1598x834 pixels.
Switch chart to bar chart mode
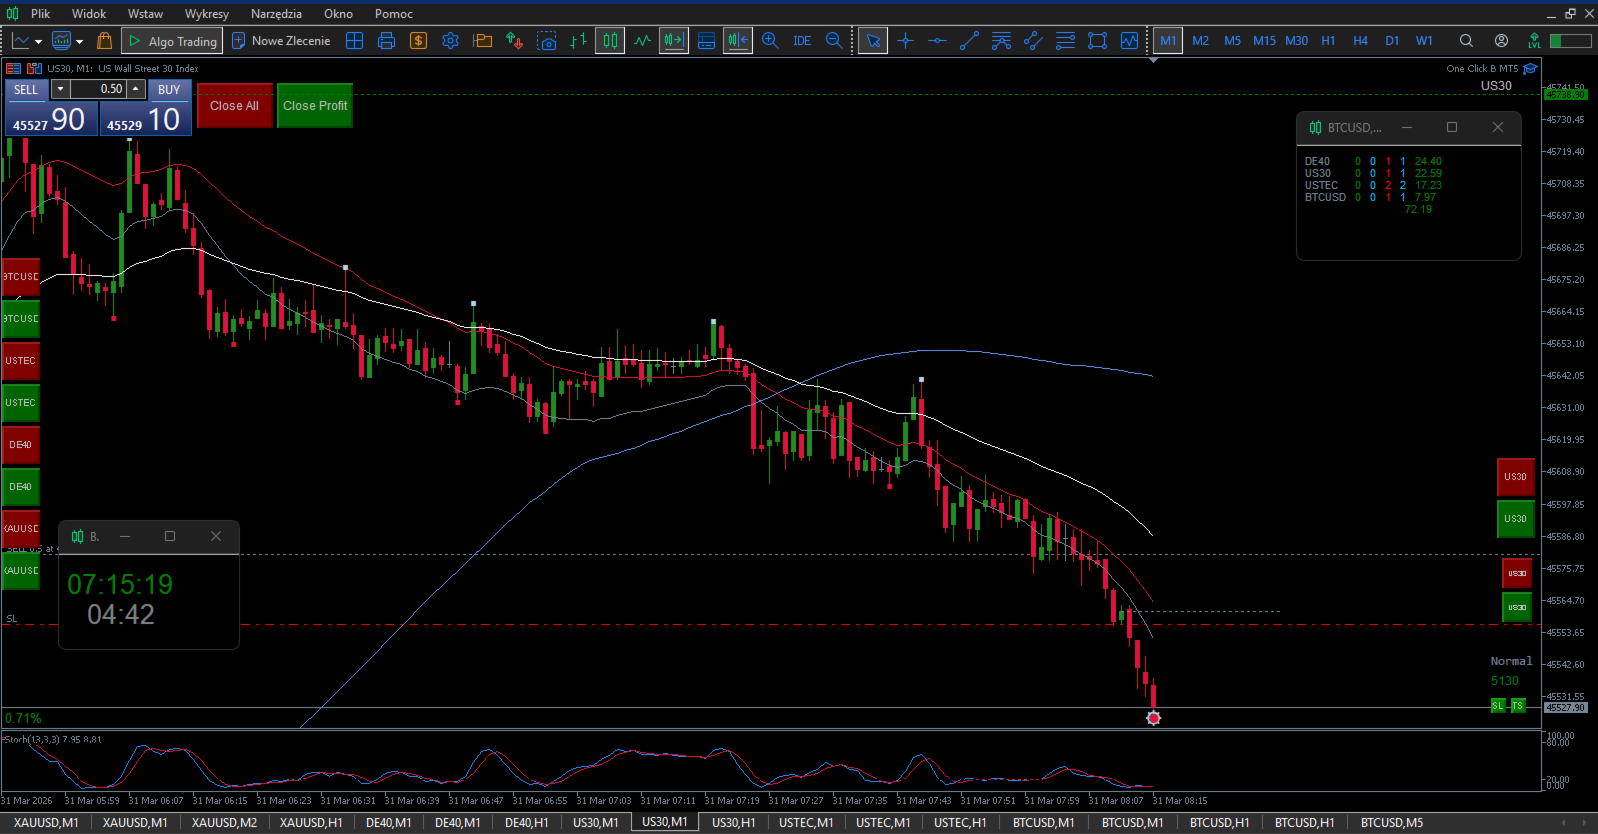click(x=578, y=41)
